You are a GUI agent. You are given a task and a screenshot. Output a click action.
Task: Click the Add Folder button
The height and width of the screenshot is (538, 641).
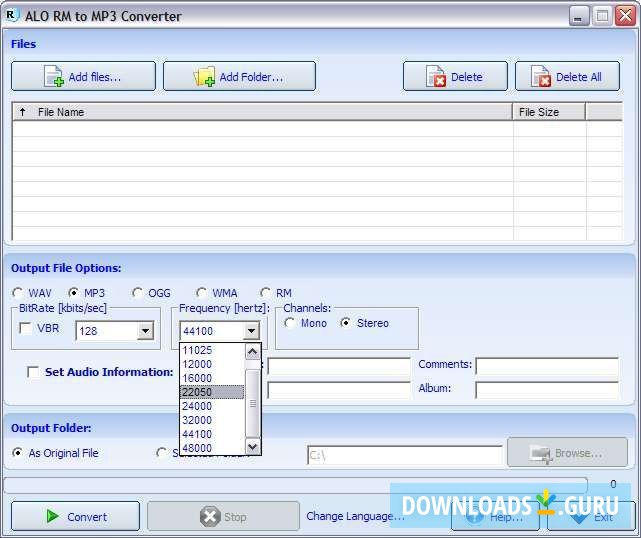point(239,76)
